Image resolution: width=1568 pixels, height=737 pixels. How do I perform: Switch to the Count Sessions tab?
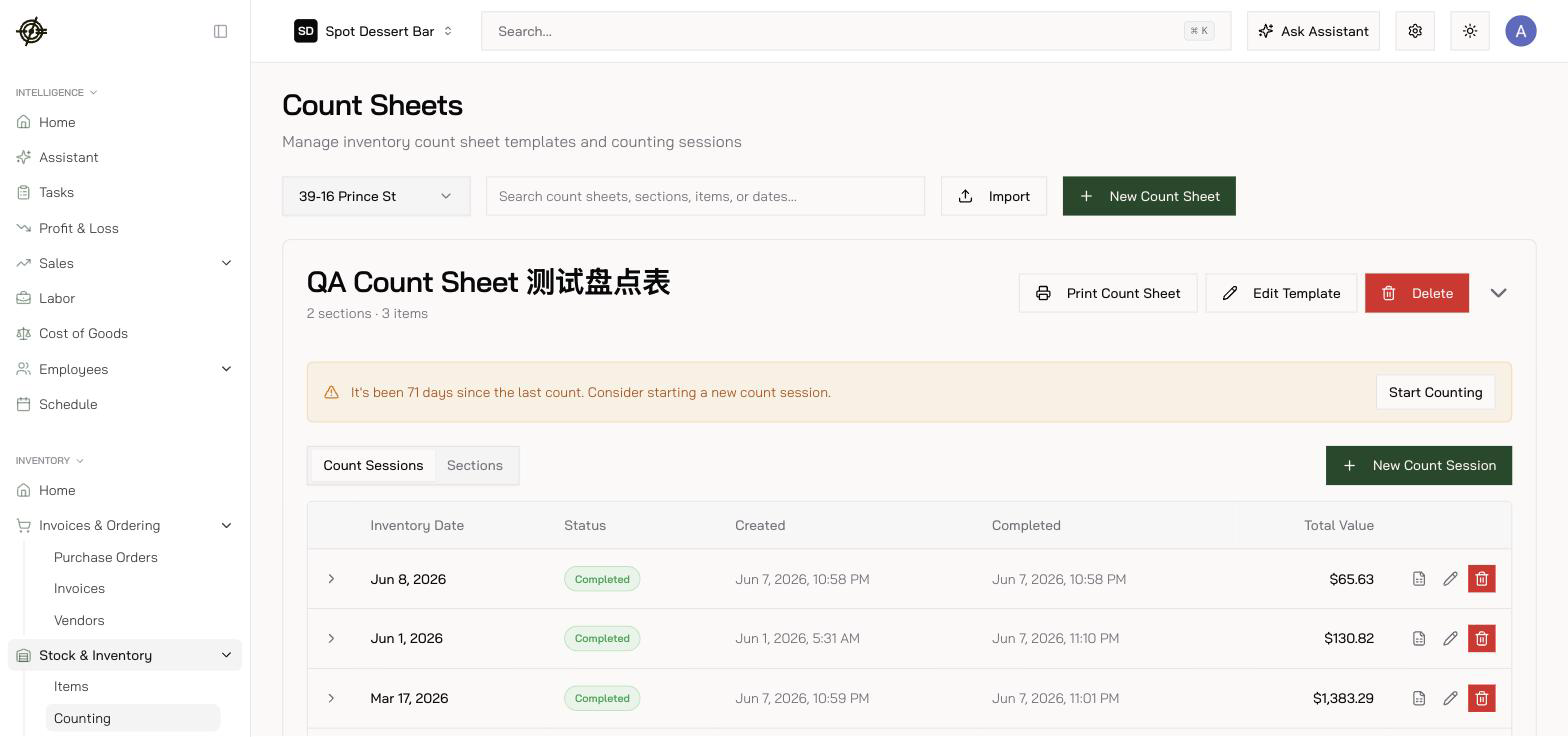(373, 465)
